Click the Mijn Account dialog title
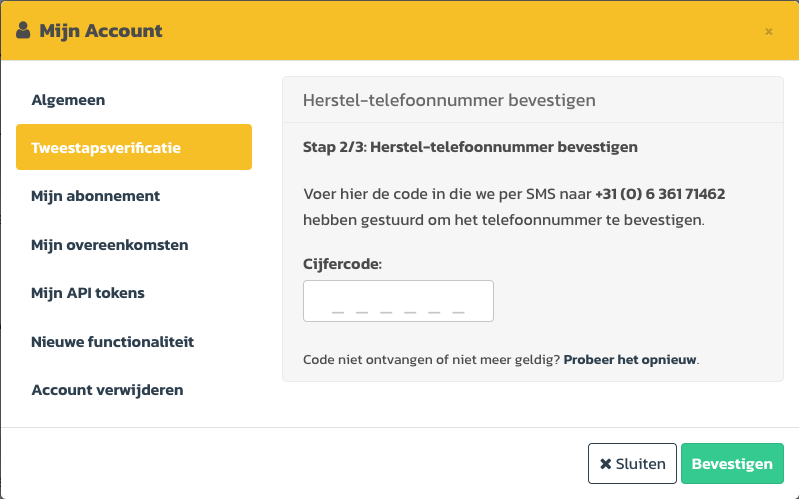 (x=101, y=31)
